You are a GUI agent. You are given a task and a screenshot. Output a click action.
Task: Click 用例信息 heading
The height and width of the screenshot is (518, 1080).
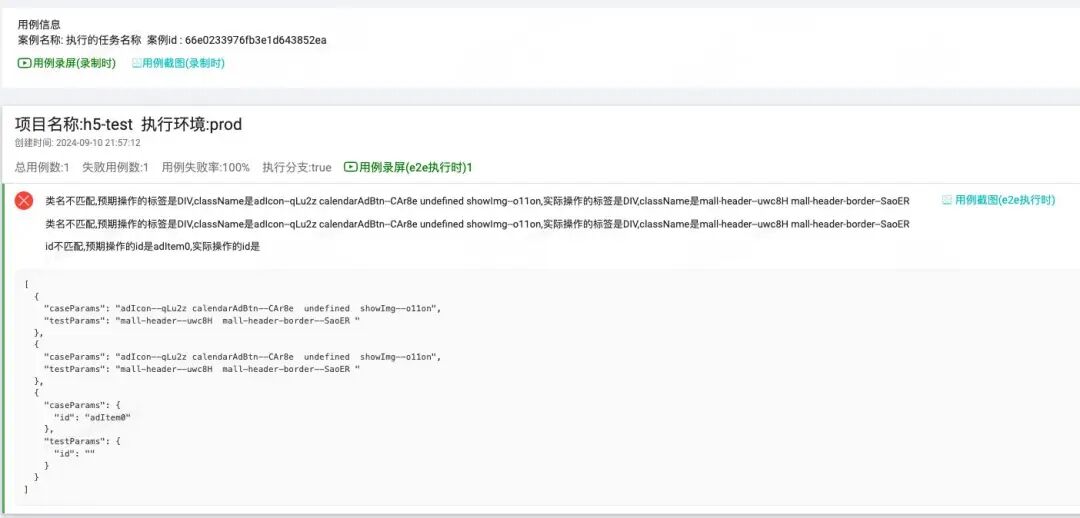pos(39,25)
